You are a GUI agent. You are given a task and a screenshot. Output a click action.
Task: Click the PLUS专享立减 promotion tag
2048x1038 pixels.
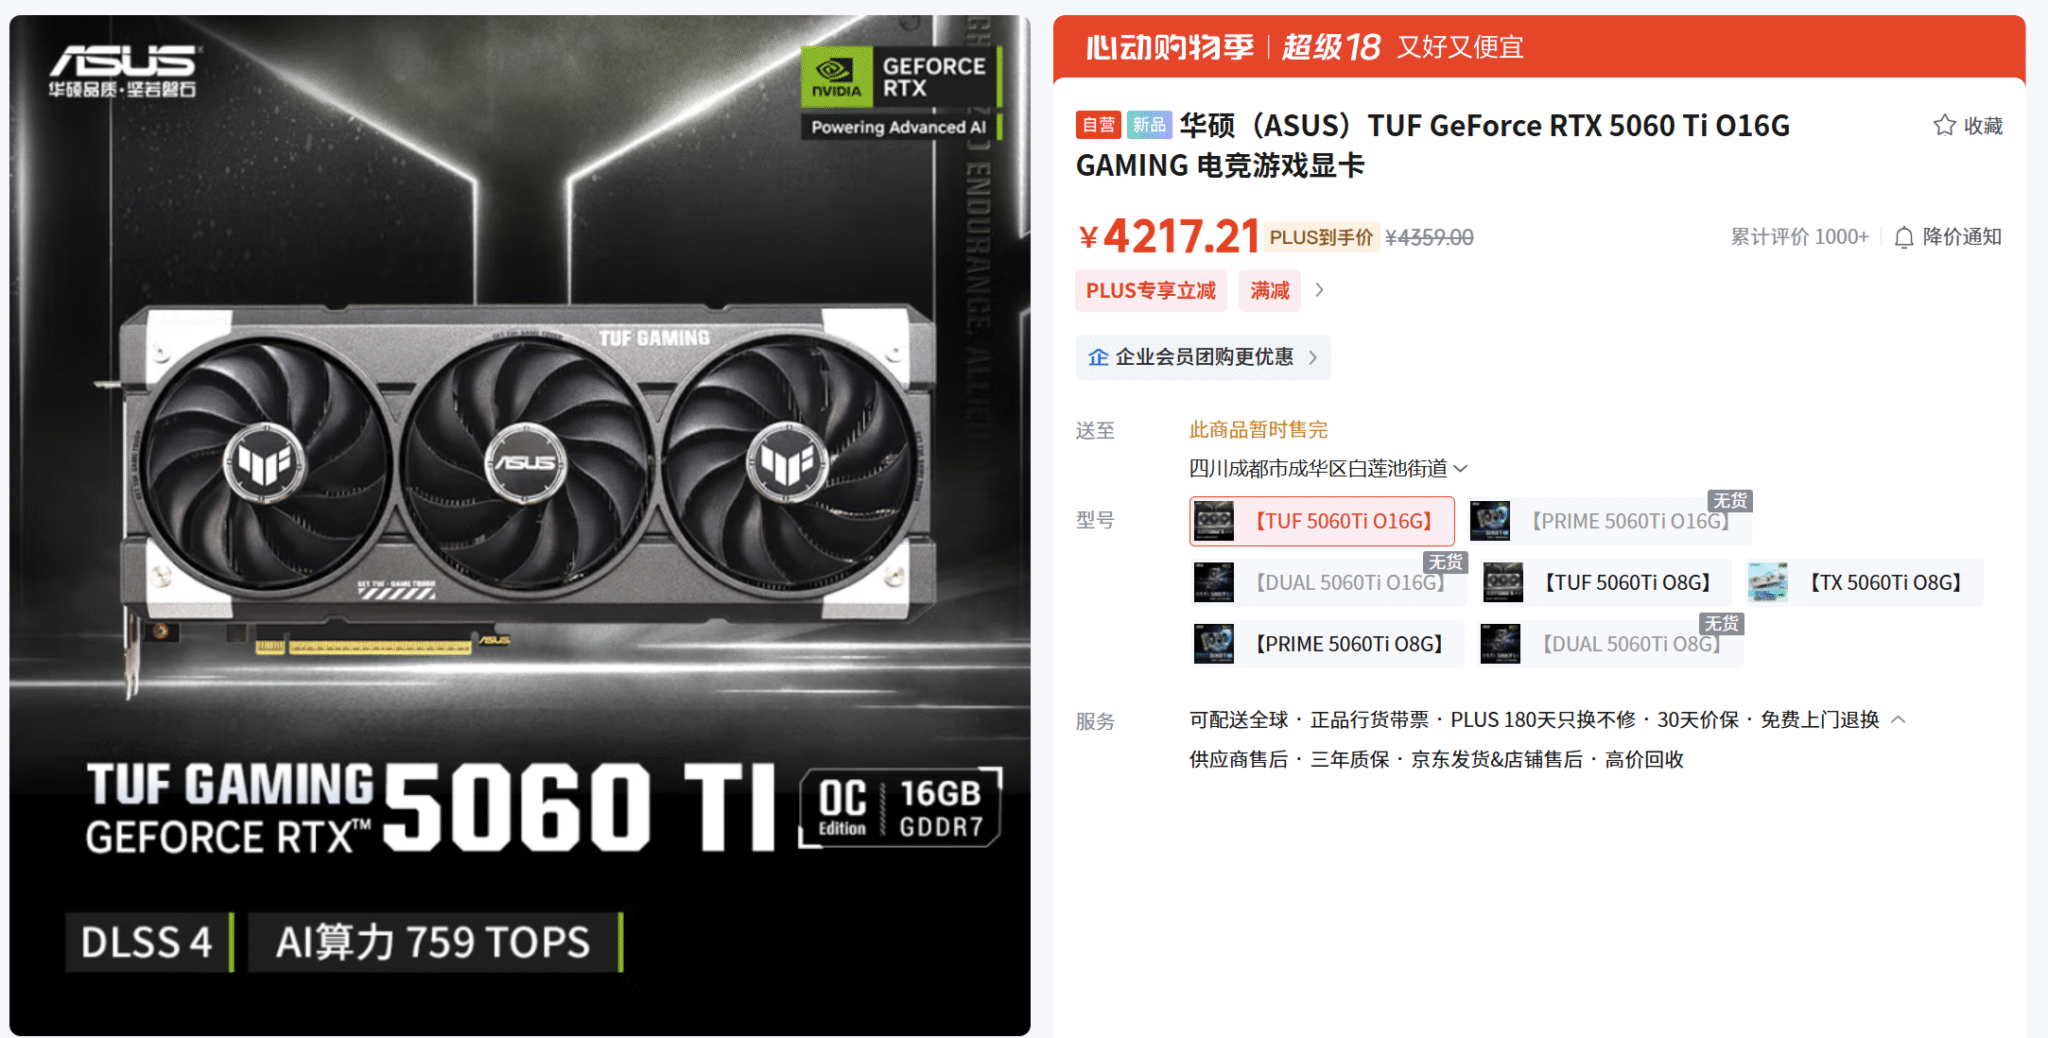click(1151, 290)
